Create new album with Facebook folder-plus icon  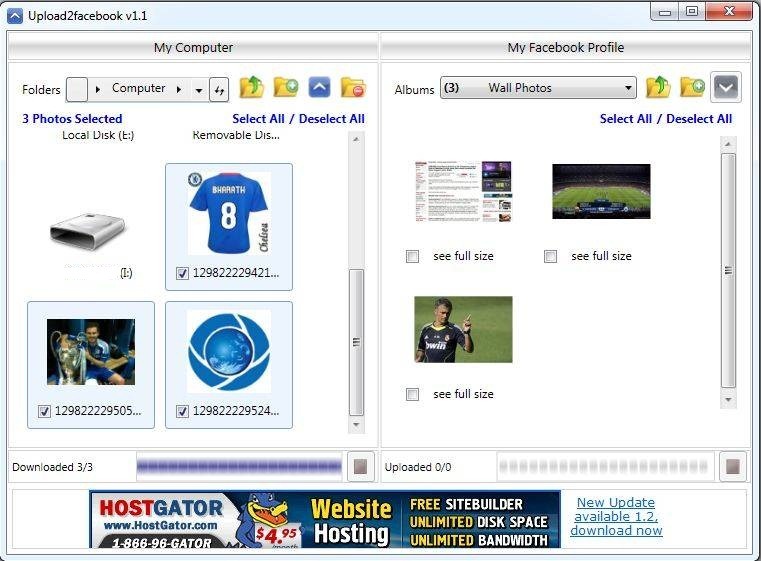click(692, 88)
